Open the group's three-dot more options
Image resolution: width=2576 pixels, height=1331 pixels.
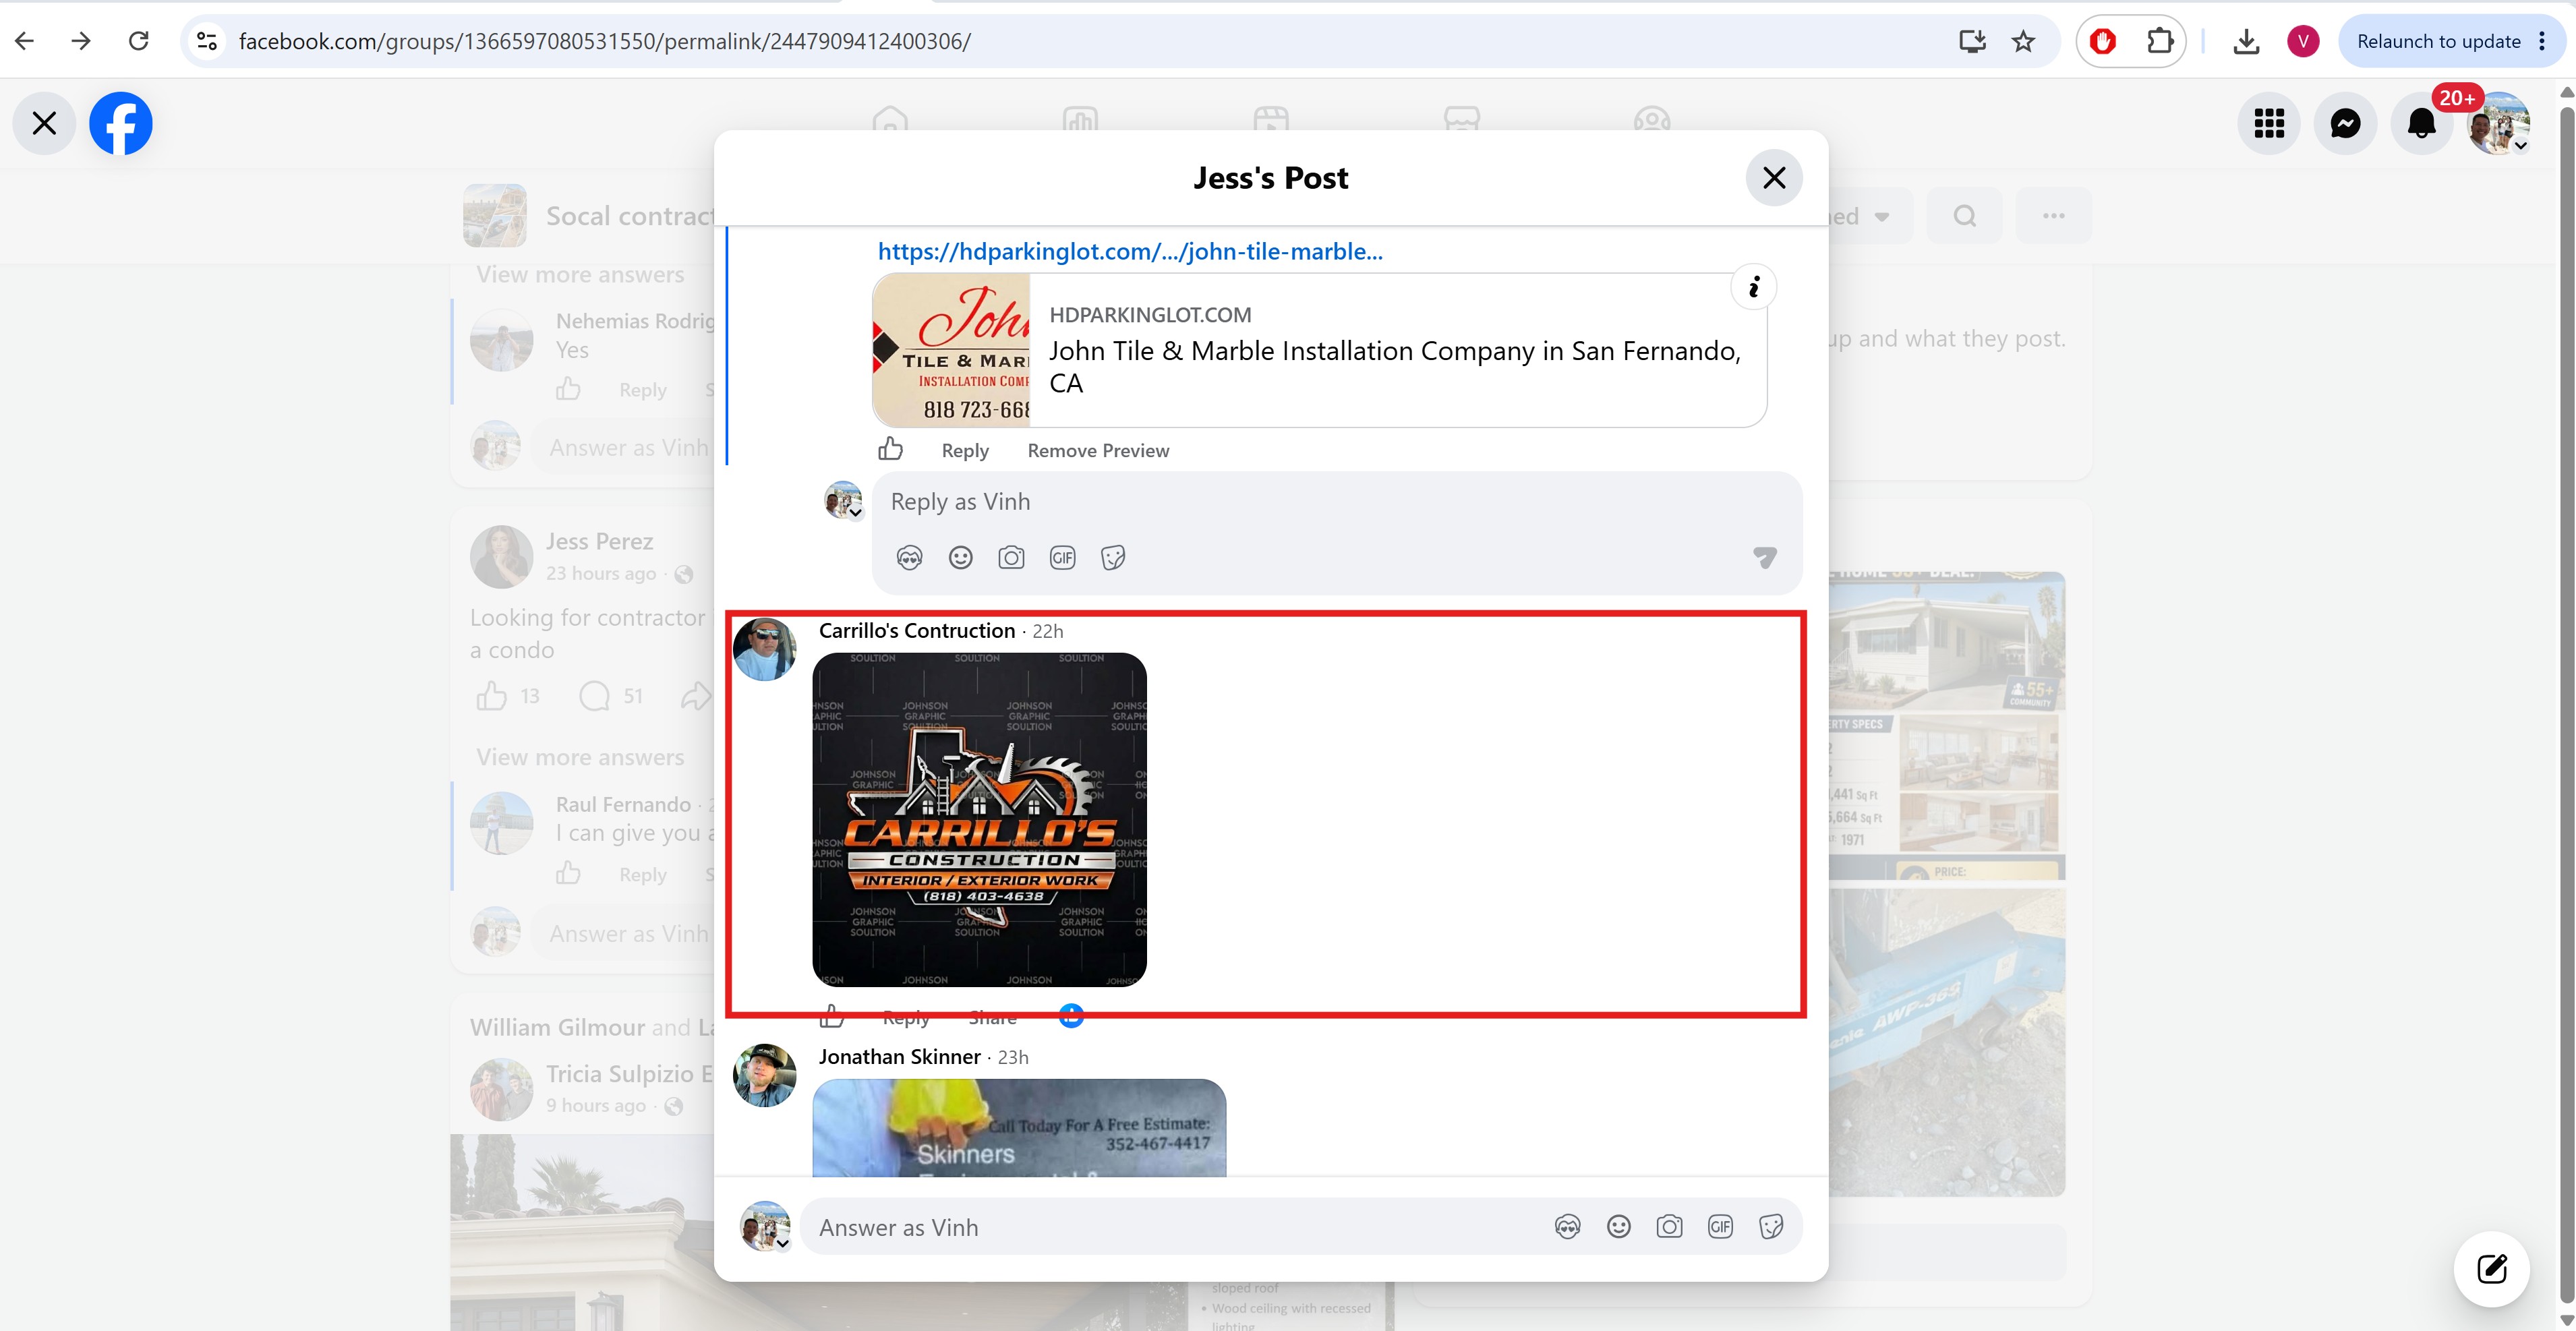pos(2053,216)
